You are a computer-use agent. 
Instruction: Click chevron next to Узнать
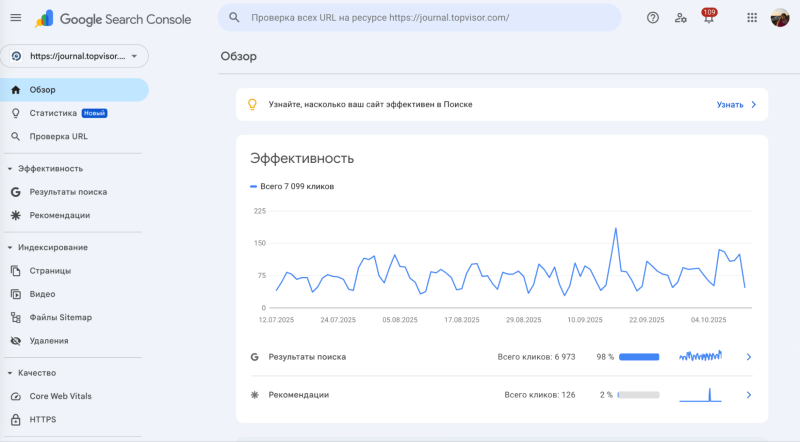tap(754, 105)
